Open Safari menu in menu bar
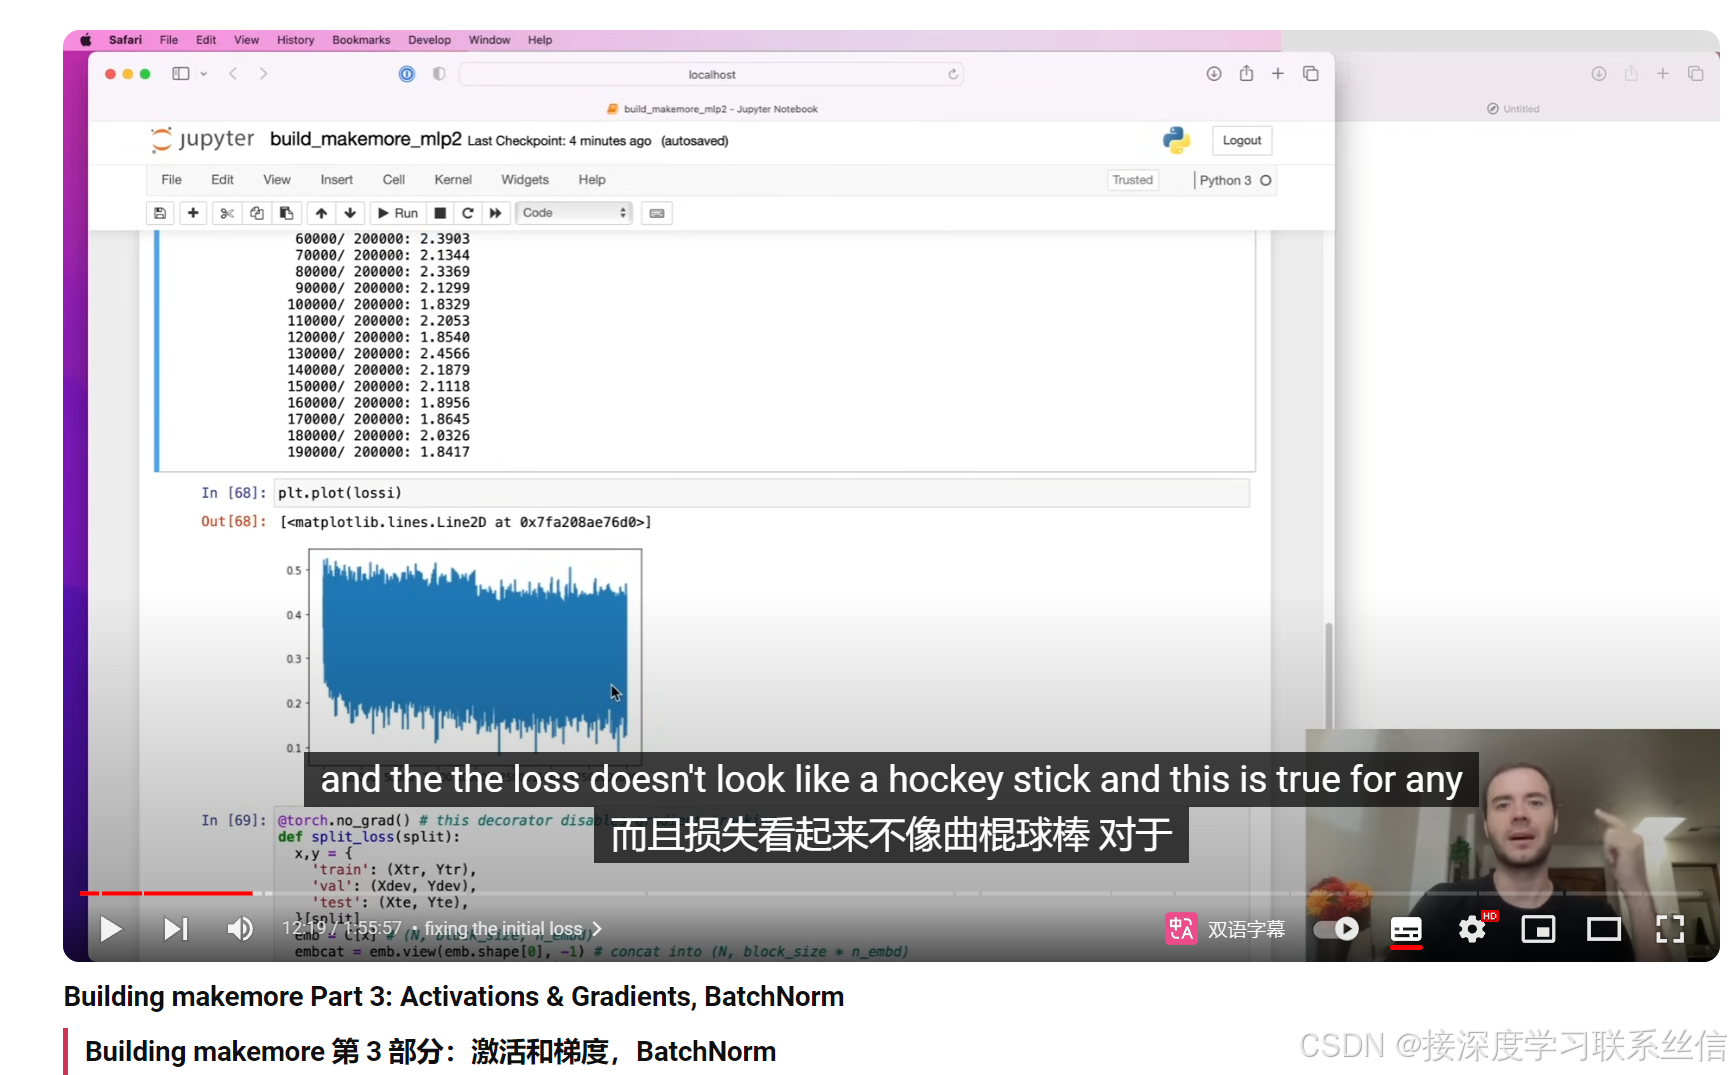The width and height of the screenshot is (1731, 1075). click(x=125, y=40)
